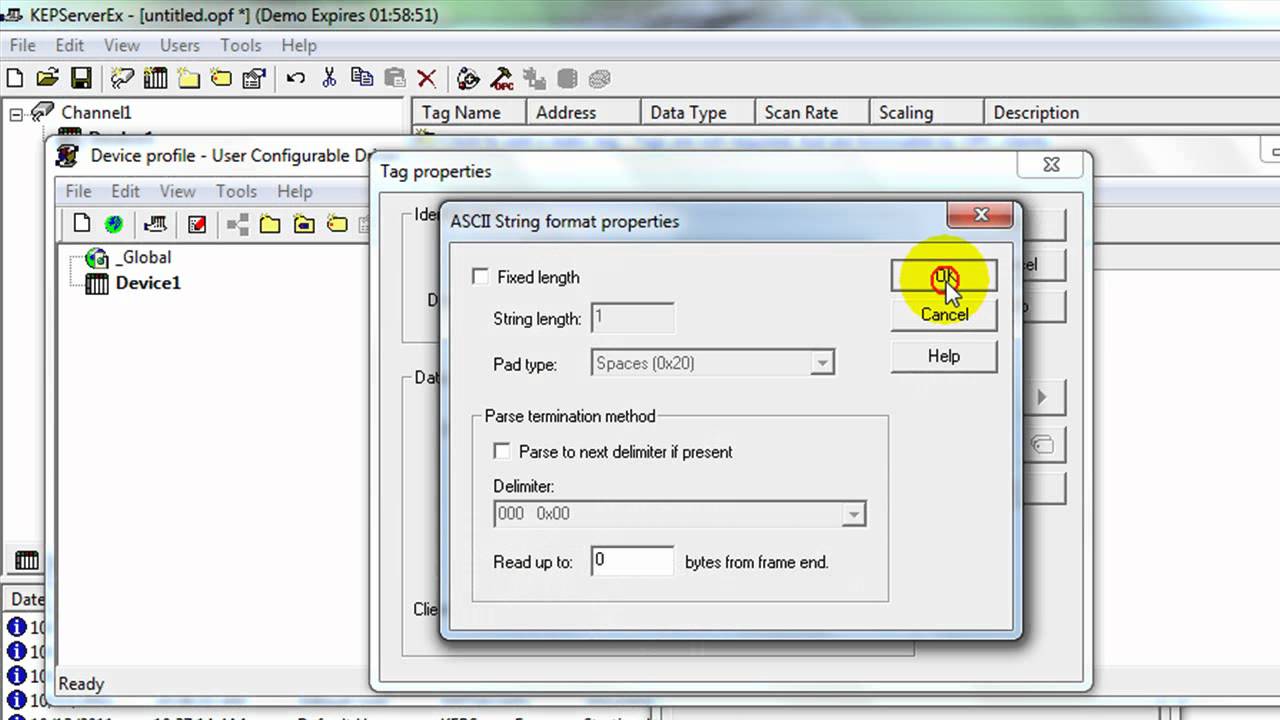The width and height of the screenshot is (1280, 720).
Task: Open Help menu in Device profile window
Action: [x=295, y=191]
